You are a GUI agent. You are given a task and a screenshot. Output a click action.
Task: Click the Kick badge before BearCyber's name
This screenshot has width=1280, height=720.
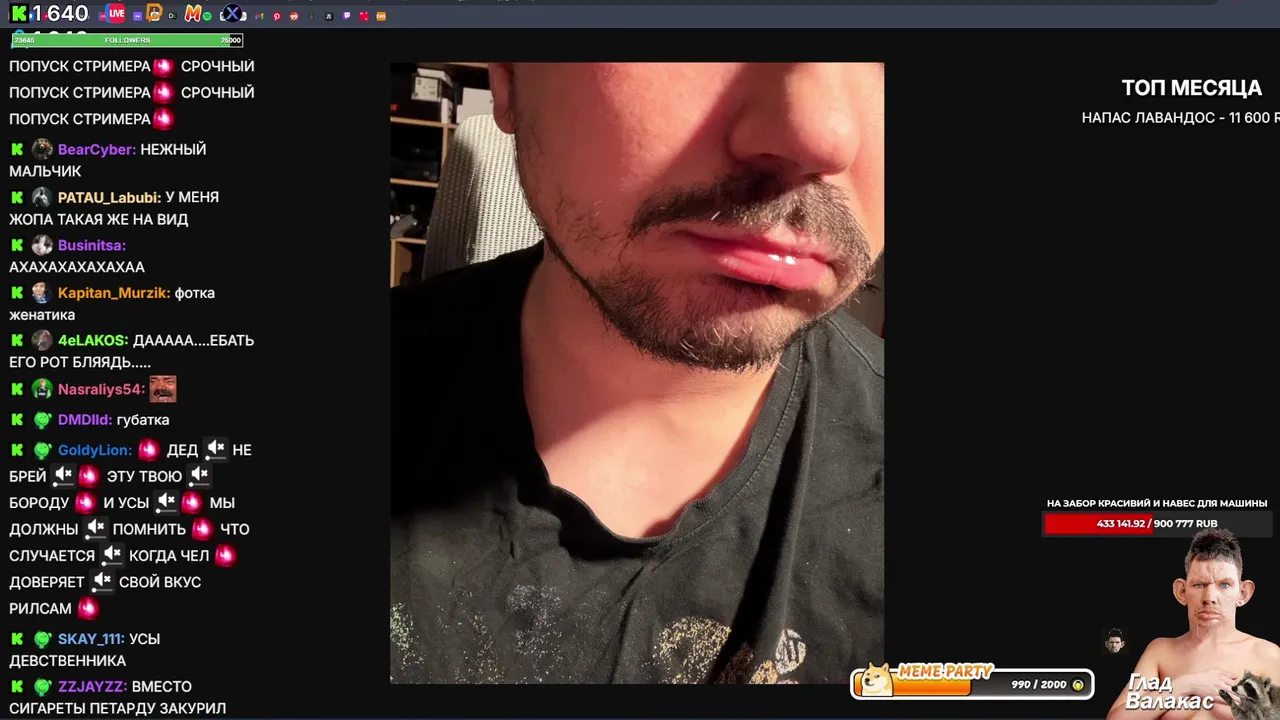click(x=17, y=149)
